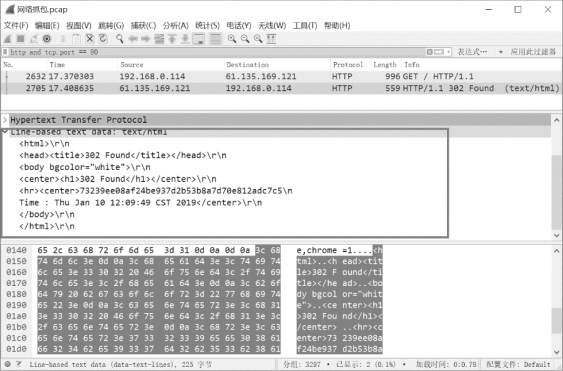563x371 pixels.
Task: Click packet details scrollbar down arrow
Action: coord(557,235)
